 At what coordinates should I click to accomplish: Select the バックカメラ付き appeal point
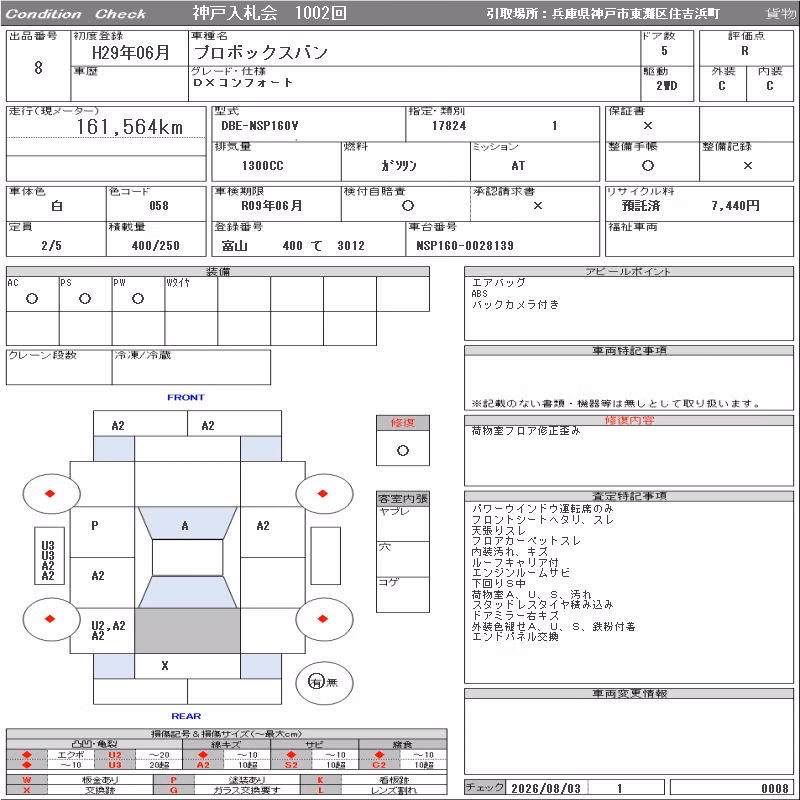(515, 304)
